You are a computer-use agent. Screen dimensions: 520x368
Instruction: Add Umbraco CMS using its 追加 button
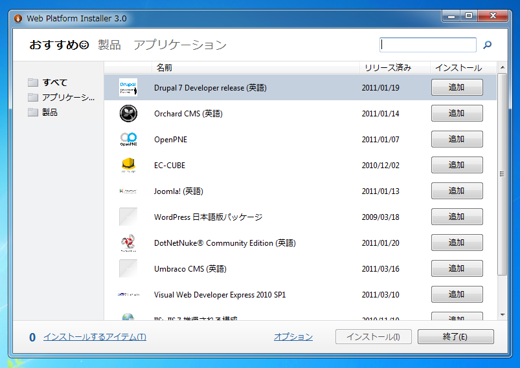pos(457,268)
